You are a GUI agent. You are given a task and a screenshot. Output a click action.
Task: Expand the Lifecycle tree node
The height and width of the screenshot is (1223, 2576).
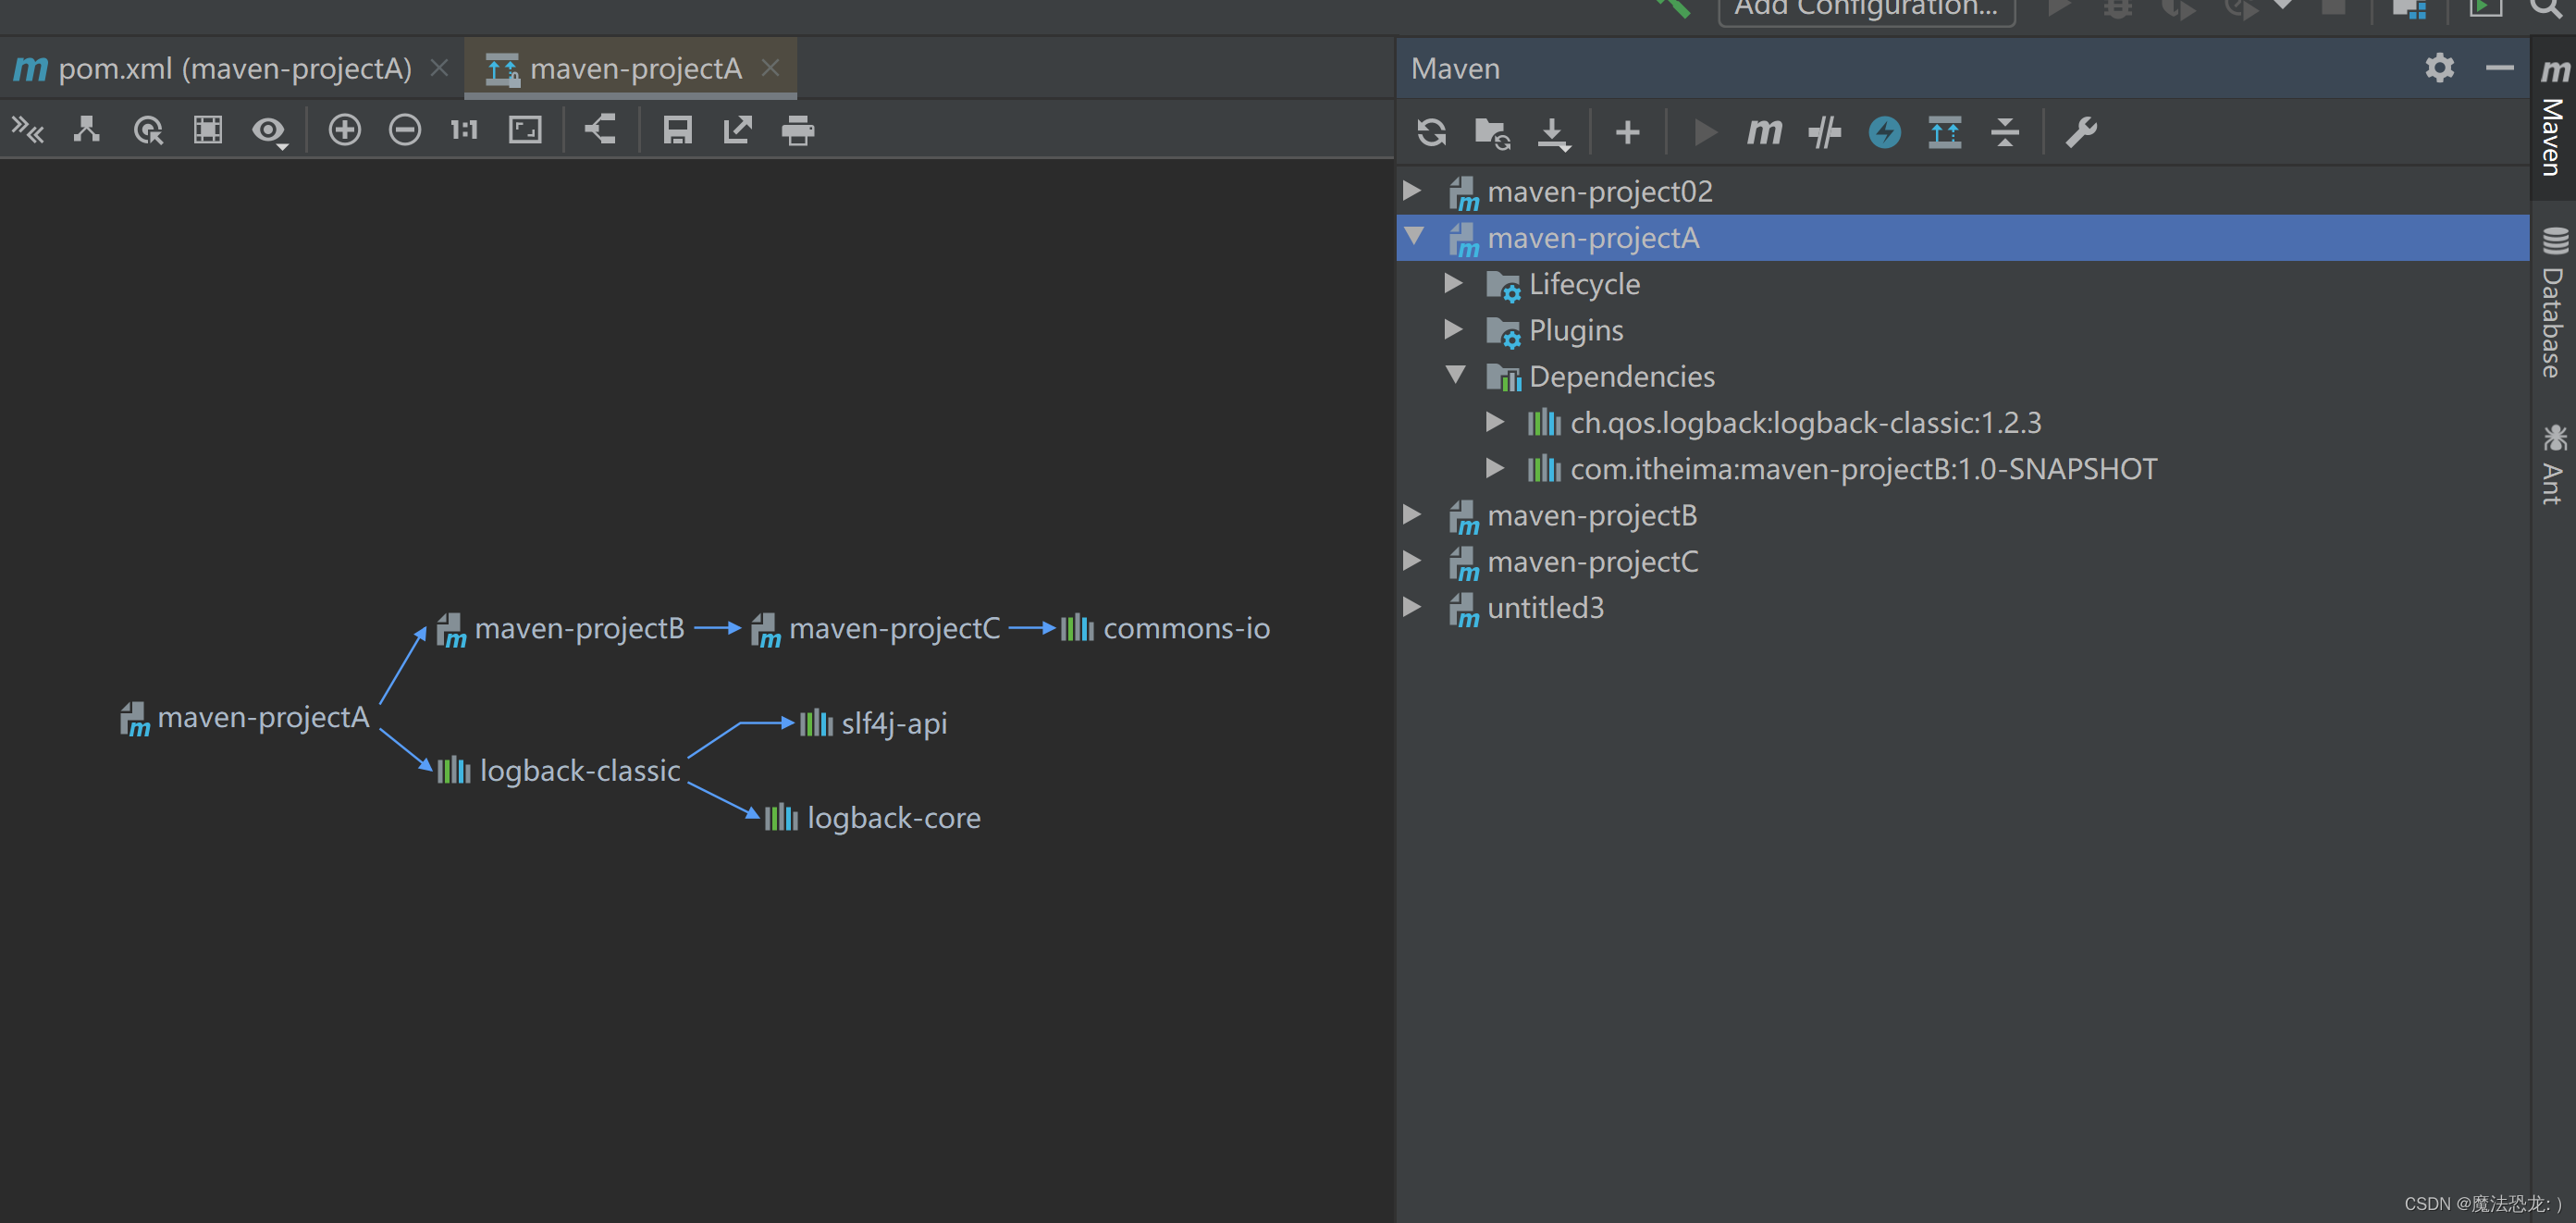(1453, 284)
